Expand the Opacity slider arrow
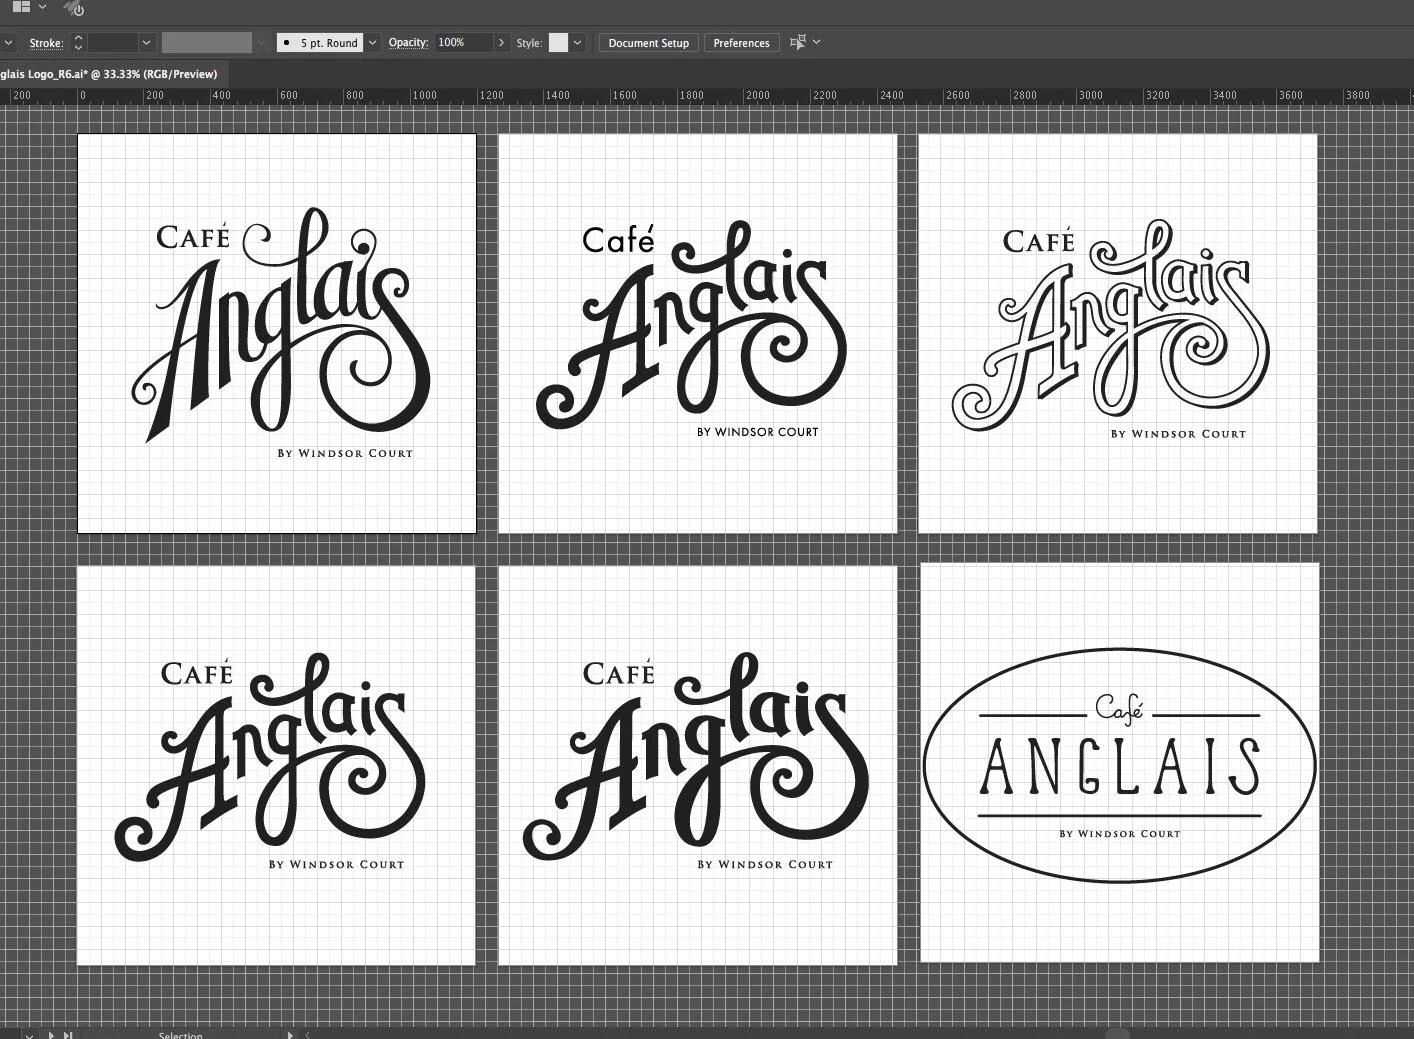The height and width of the screenshot is (1039, 1414). [501, 43]
